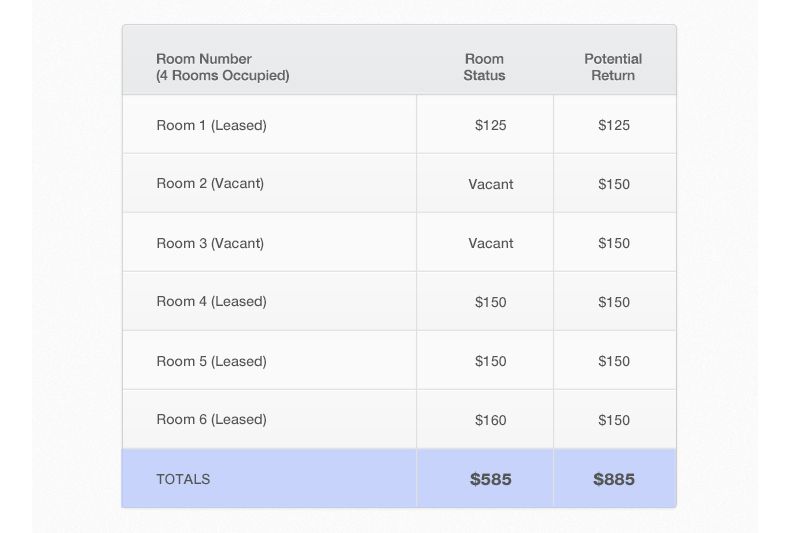The height and width of the screenshot is (533, 800).
Task: Select Room 4 status value $150
Action: point(491,302)
